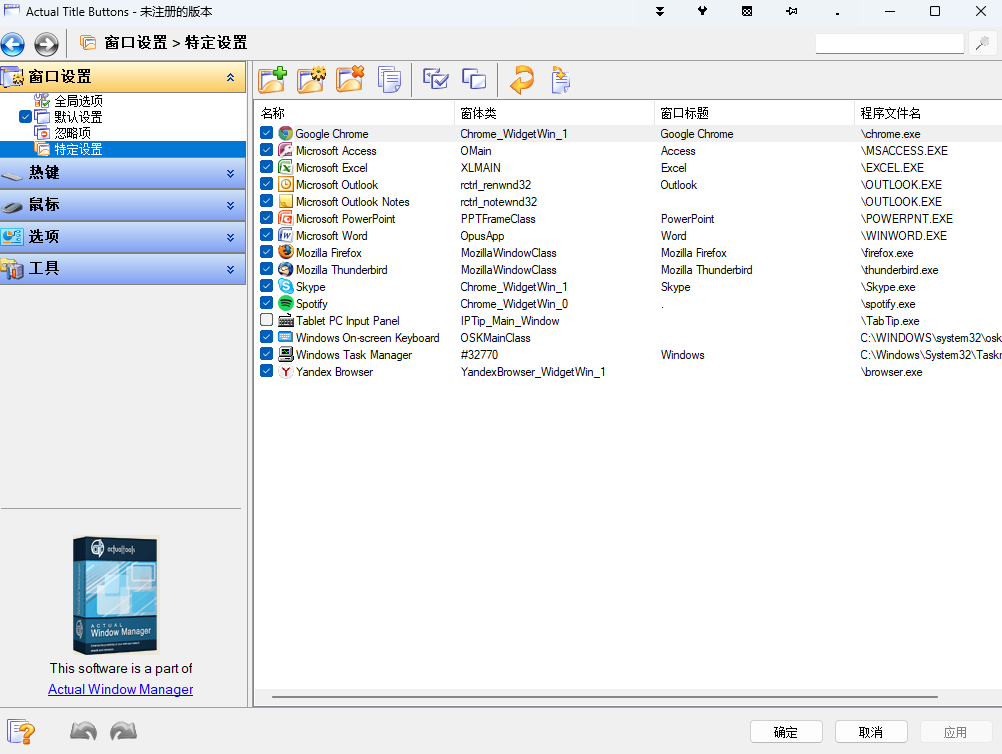Click the gray redo arrow at bottom

coord(123,731)
